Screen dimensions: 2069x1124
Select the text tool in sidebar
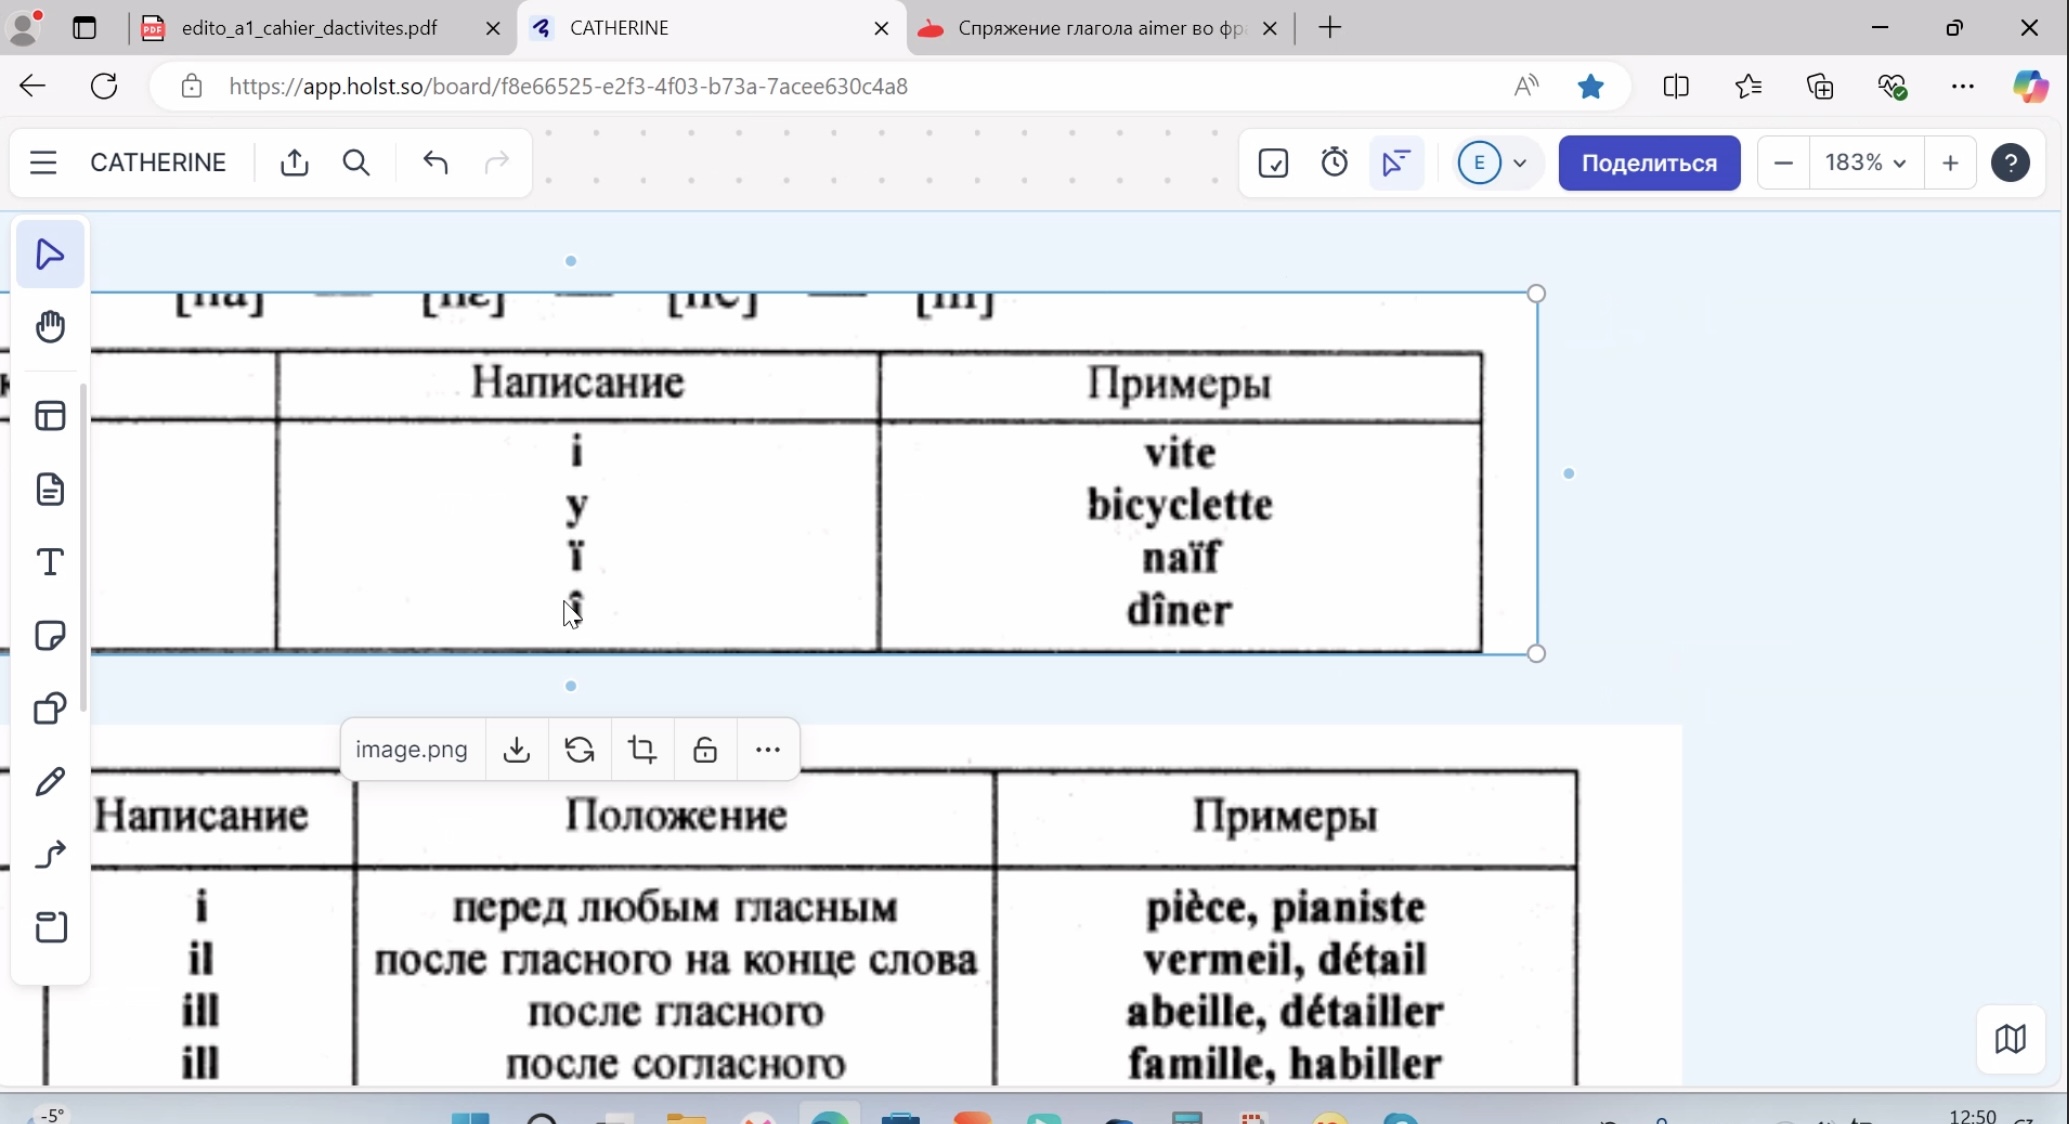pos(50,562)
